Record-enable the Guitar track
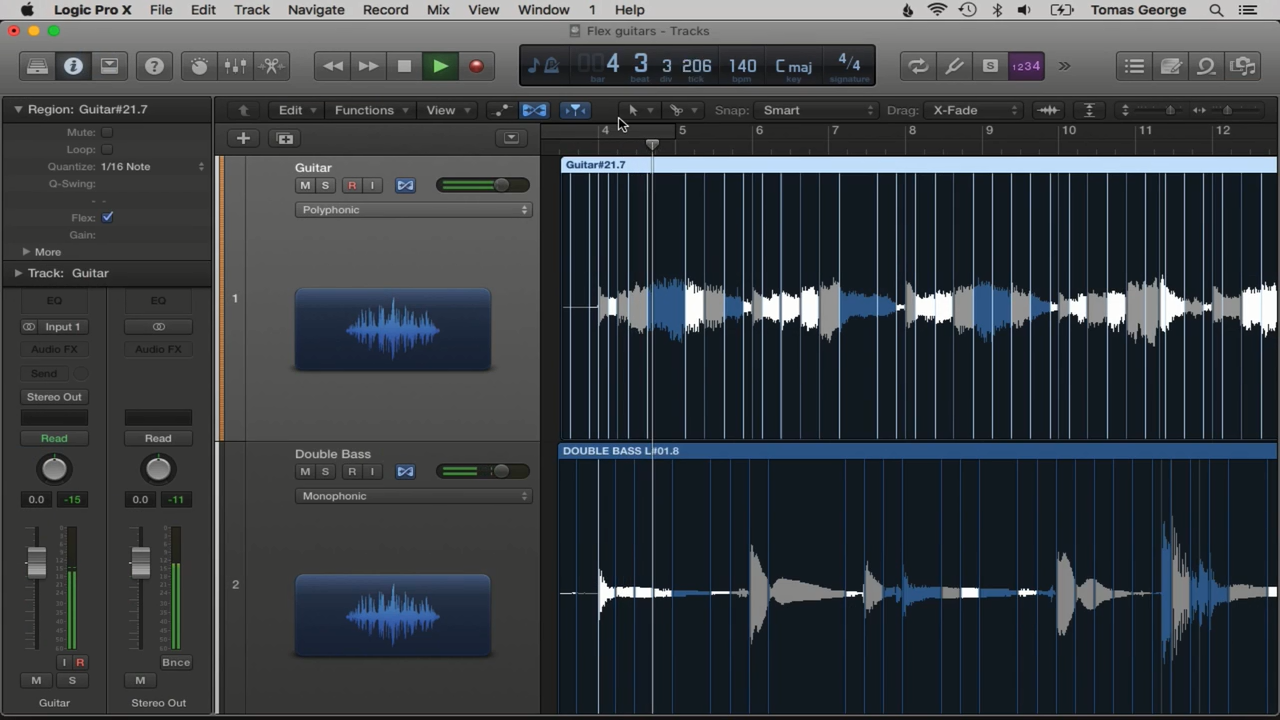Viewport: 1280px width, 720px height. pos(352,185)
